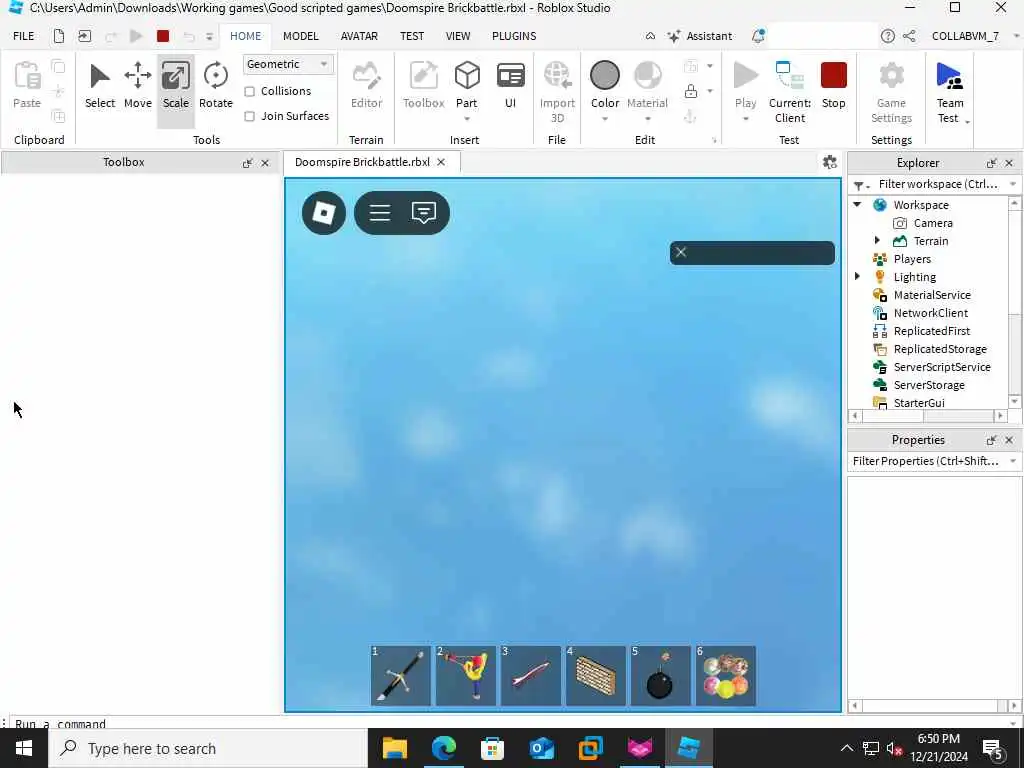The height and width of the screenshot is (768, 1024).
Task: Select the Select tool
Action: 99,86
